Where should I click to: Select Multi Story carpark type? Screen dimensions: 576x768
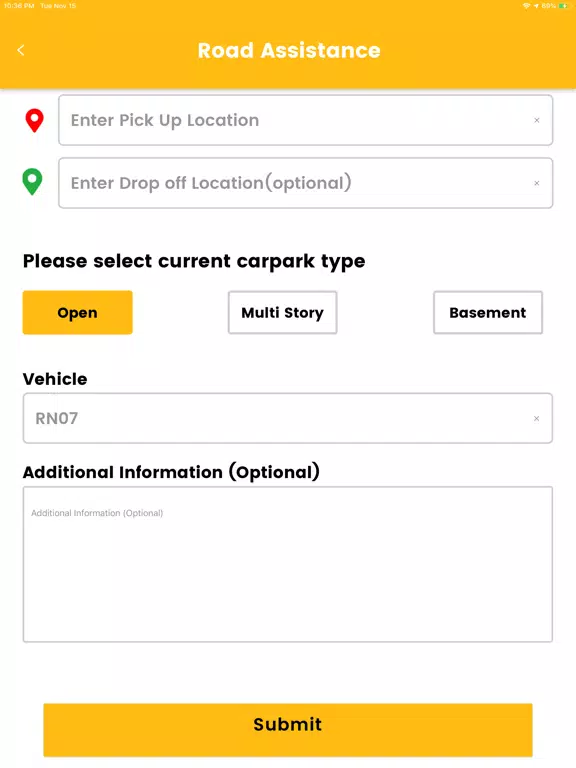pyautogui.click(x=283, y=312)
